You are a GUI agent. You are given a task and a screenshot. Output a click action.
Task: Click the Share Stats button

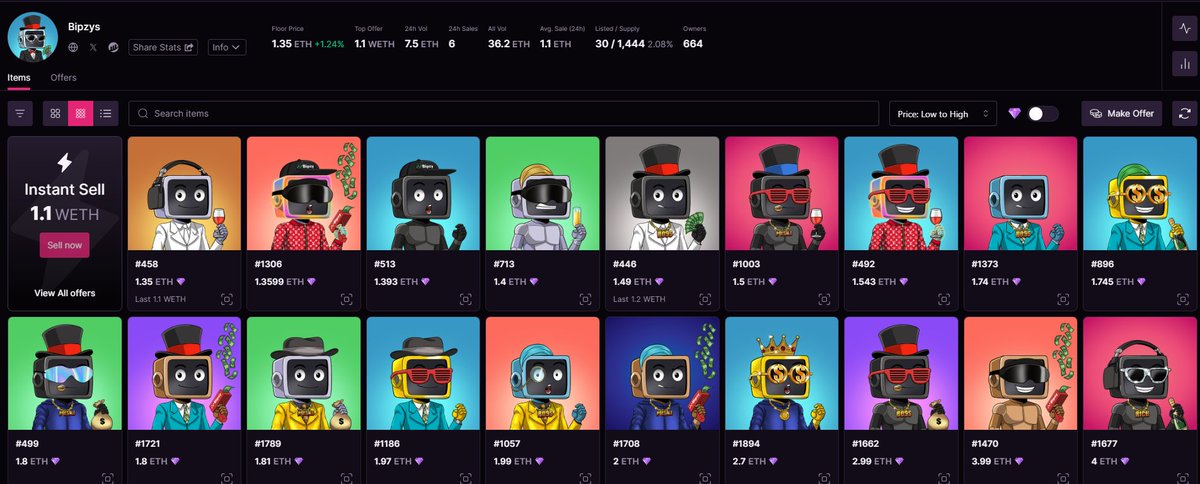pos(165,47)
